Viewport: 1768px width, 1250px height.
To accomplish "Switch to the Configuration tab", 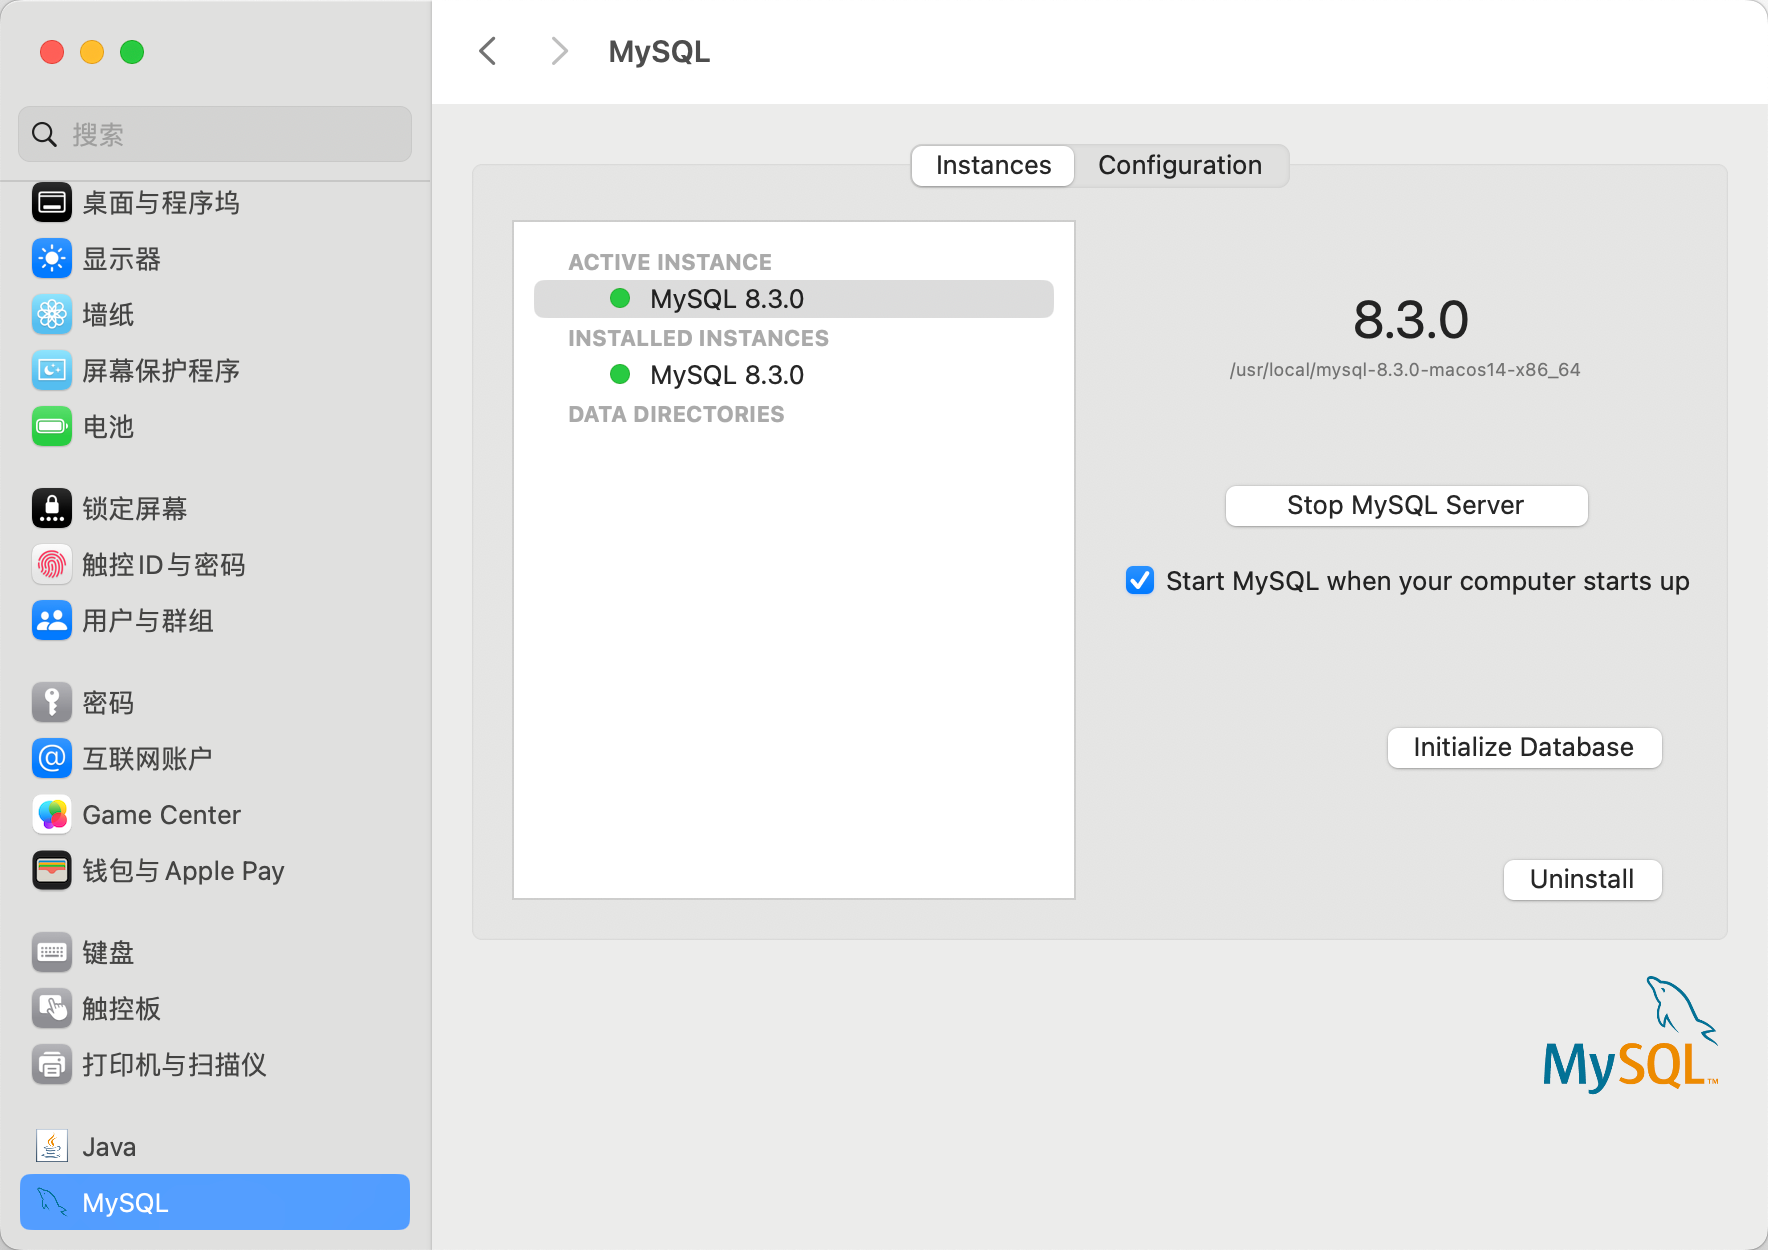I will tap(1180, 165).
